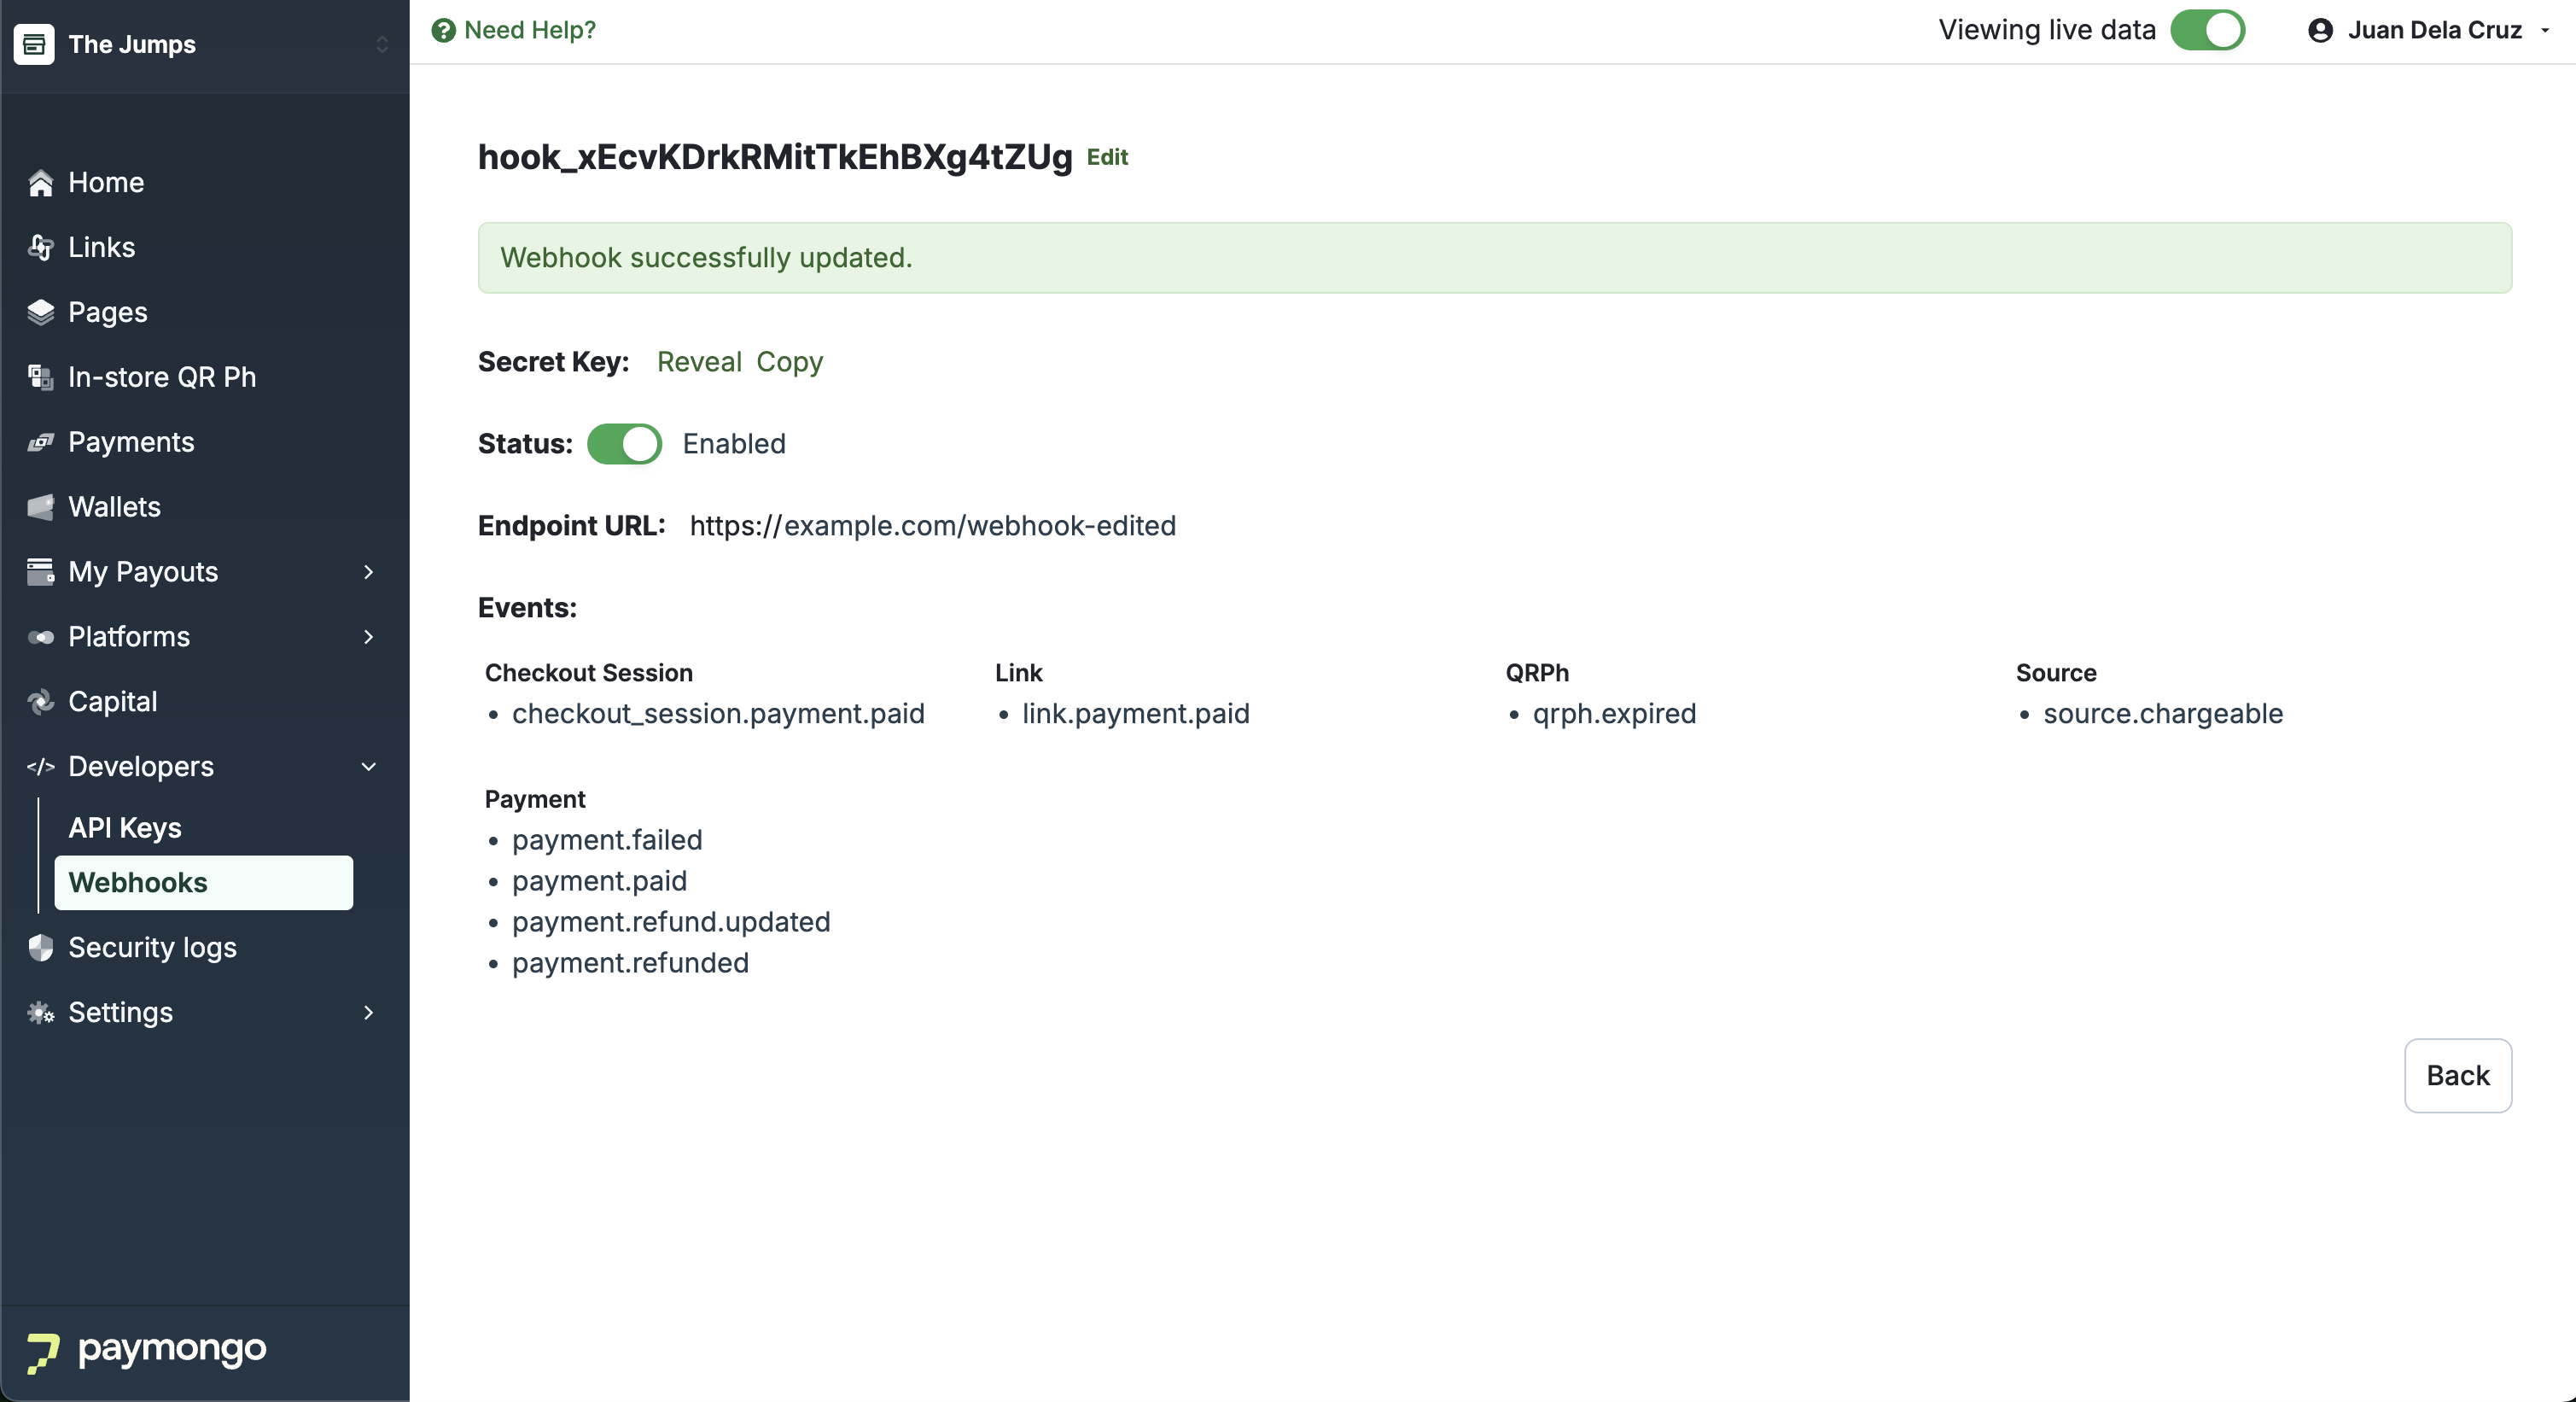This screenshot has width=2576, height=1402.
Task: Open the merchant switcher arrows next to The Jumps
Action: [x=382, y=44]
